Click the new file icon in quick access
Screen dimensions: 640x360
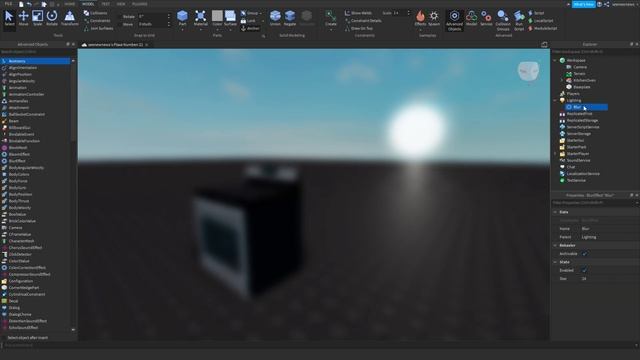click(x=21, y=4)
